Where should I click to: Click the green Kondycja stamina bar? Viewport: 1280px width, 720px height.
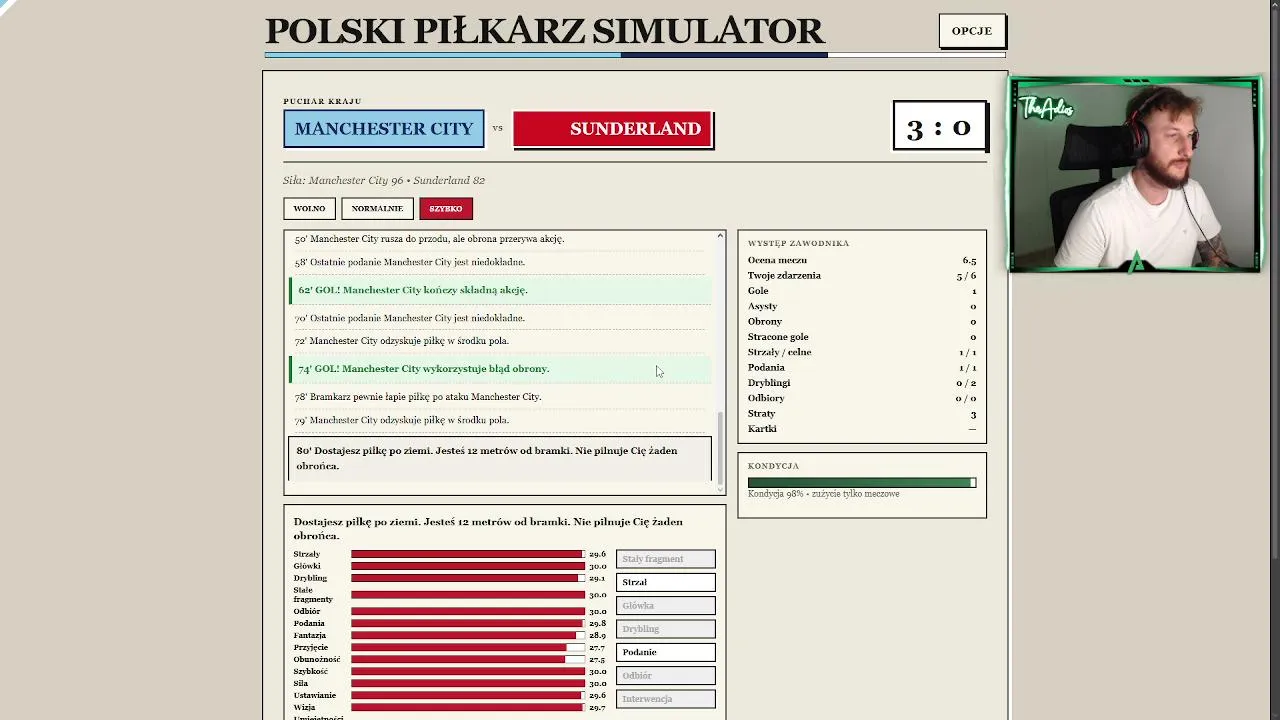pos(862,482)
